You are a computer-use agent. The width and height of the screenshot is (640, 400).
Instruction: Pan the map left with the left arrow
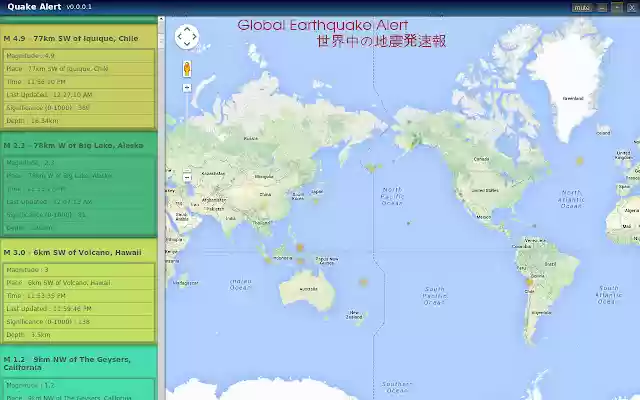pyautogui.click(x=179, y=37)
